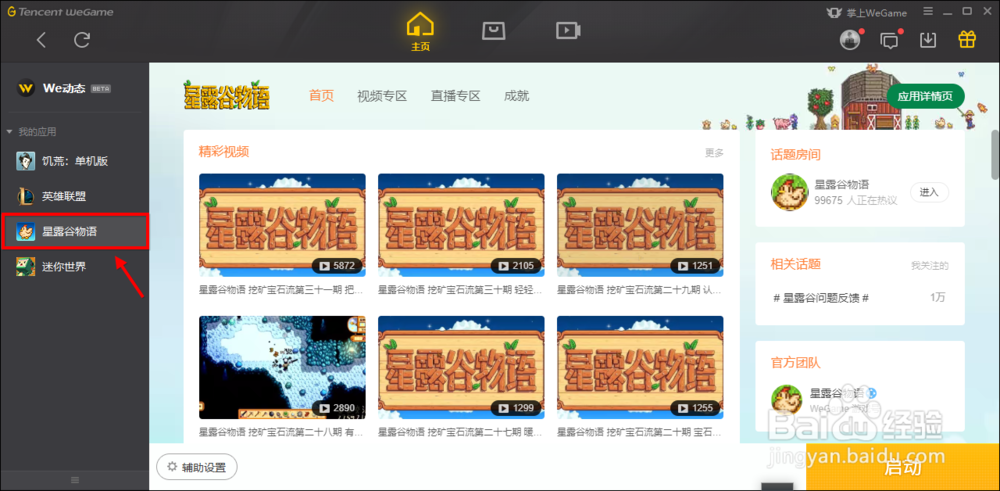This screenshot has width=1000, height=491.
Task: Open the download manager icon
Action: [x=928, y=40]
